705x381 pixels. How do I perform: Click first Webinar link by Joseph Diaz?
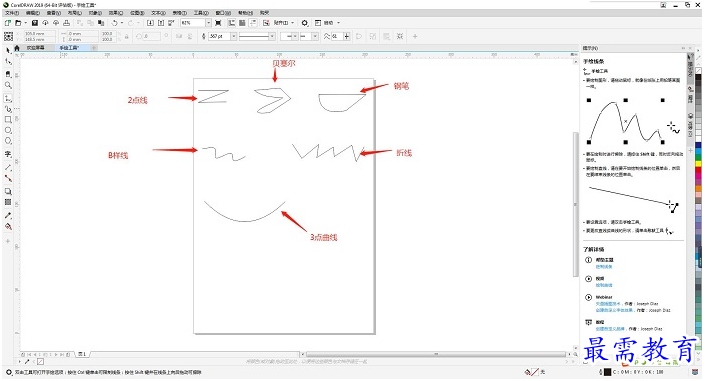608,304
